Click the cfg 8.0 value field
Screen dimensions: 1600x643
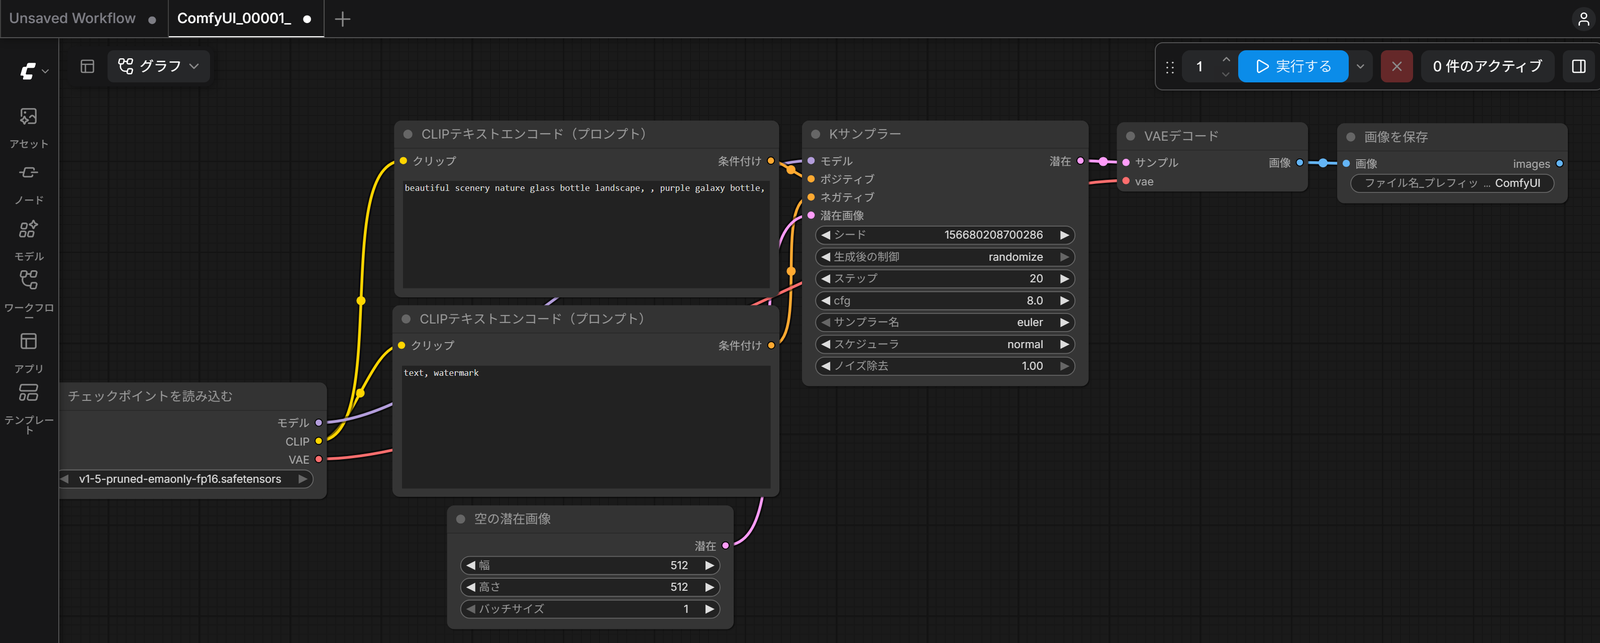point(945,301)
